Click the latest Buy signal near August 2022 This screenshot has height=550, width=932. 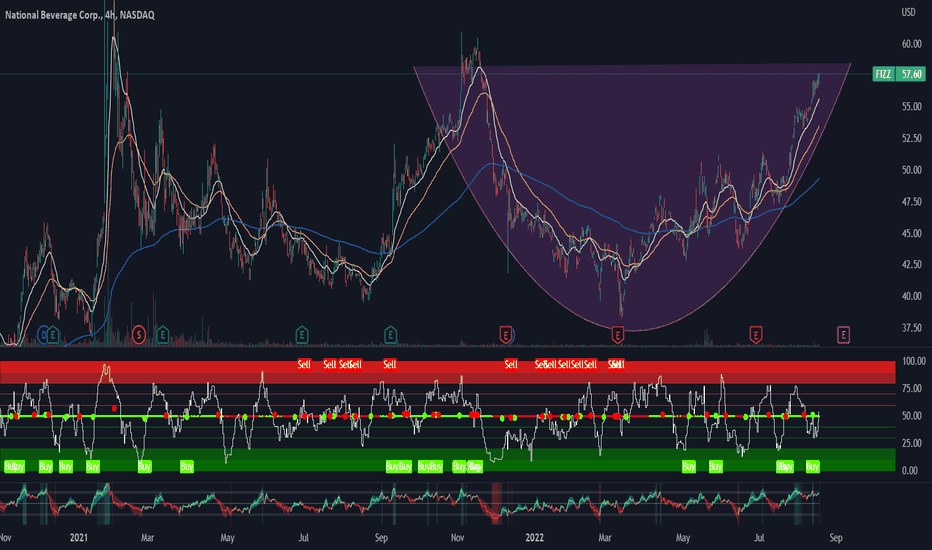pyautogui.click(x=812, y=467)
